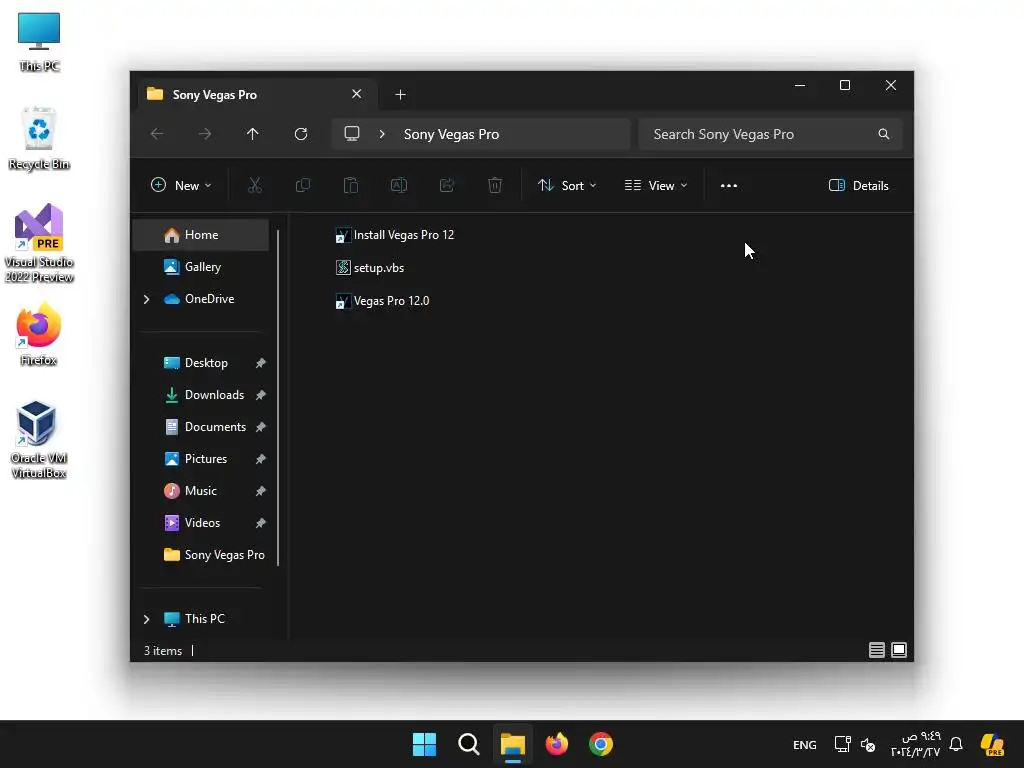This screenshot has width=1024, height=768.
Task: Switch to large thumbnails view icon
Action: [x=899, y=650]
